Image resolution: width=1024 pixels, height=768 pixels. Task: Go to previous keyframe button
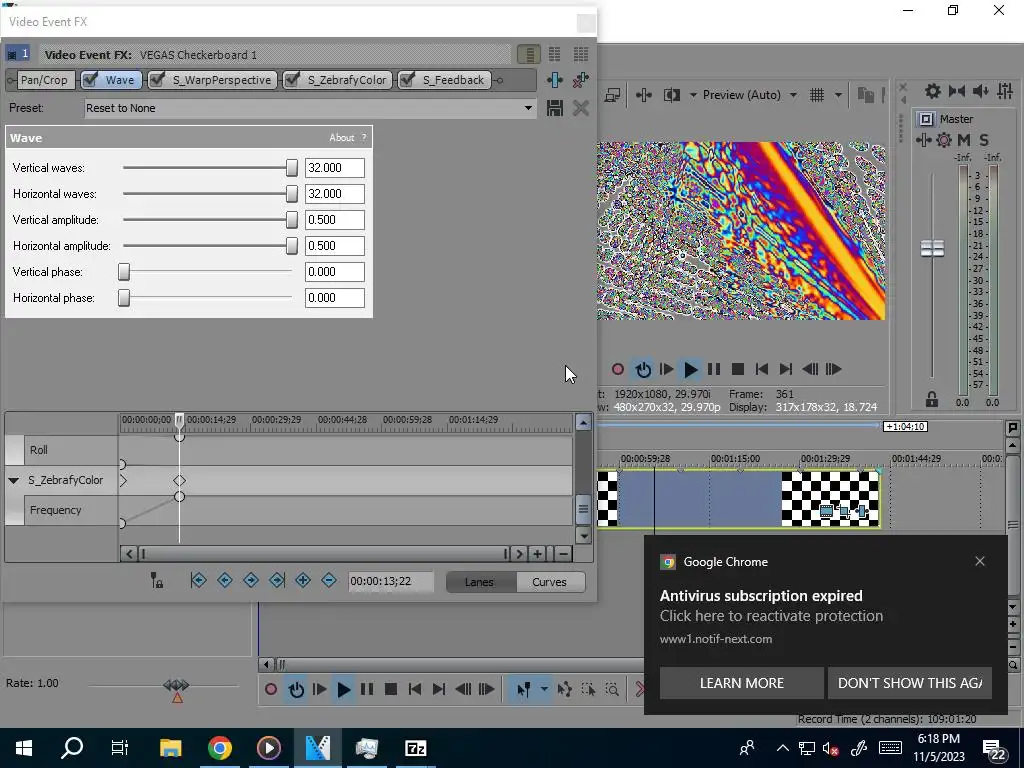pos(225,580)
